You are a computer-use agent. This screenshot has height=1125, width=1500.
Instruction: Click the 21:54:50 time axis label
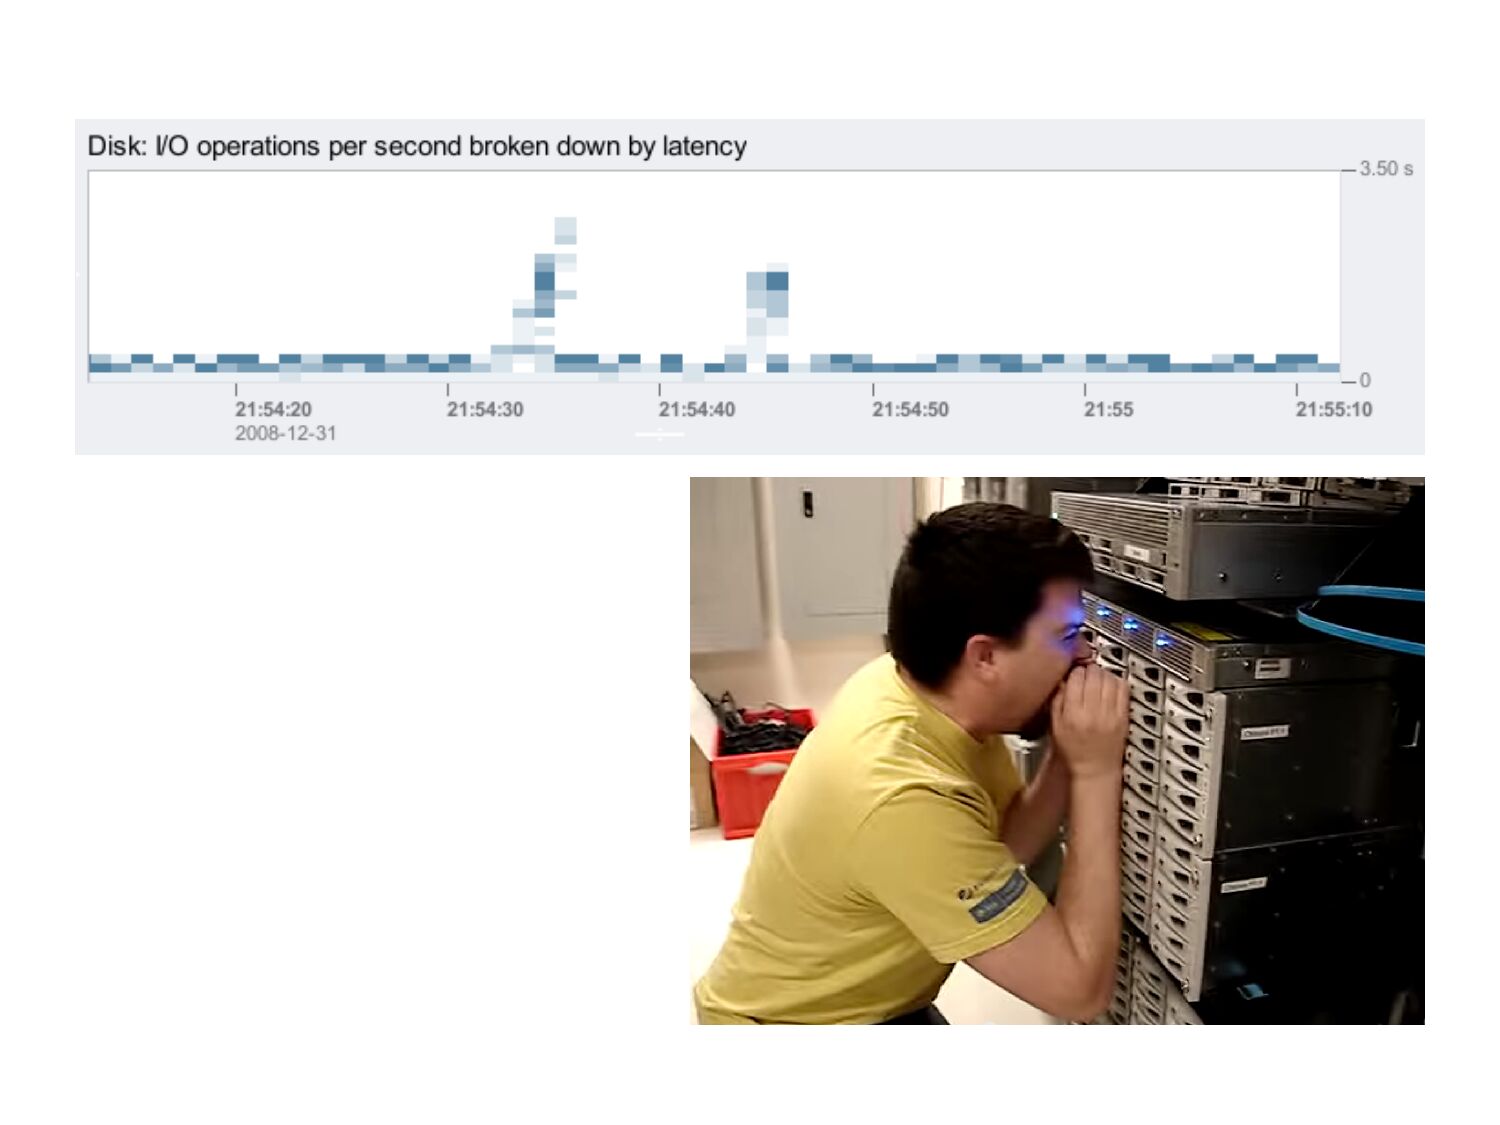[x=910, y=409]
